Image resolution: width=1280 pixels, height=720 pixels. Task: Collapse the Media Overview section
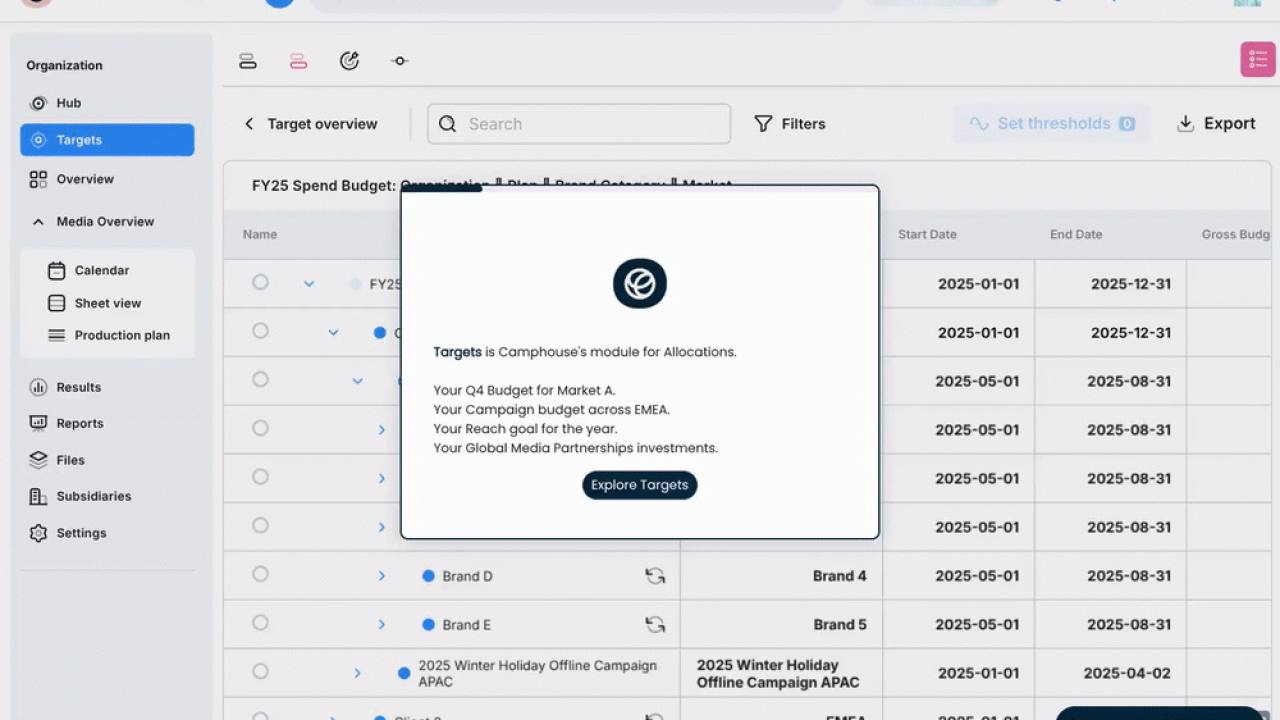[x=38, y=222]
